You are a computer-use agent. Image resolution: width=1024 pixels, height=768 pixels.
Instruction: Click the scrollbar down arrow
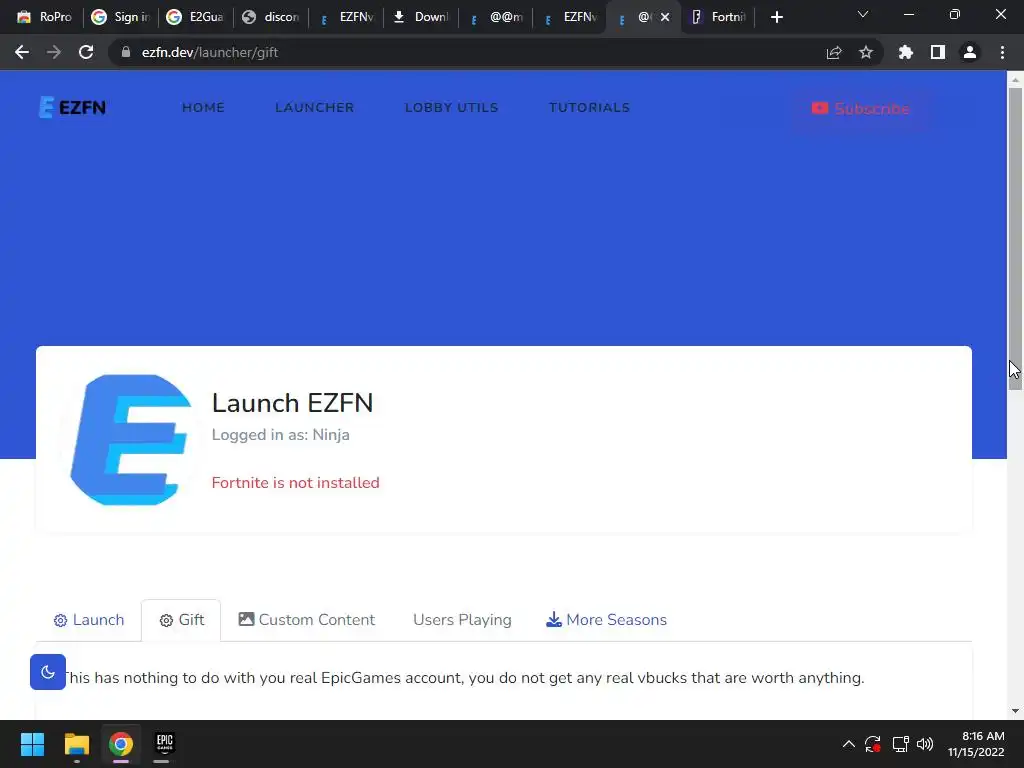(1015, 711)
